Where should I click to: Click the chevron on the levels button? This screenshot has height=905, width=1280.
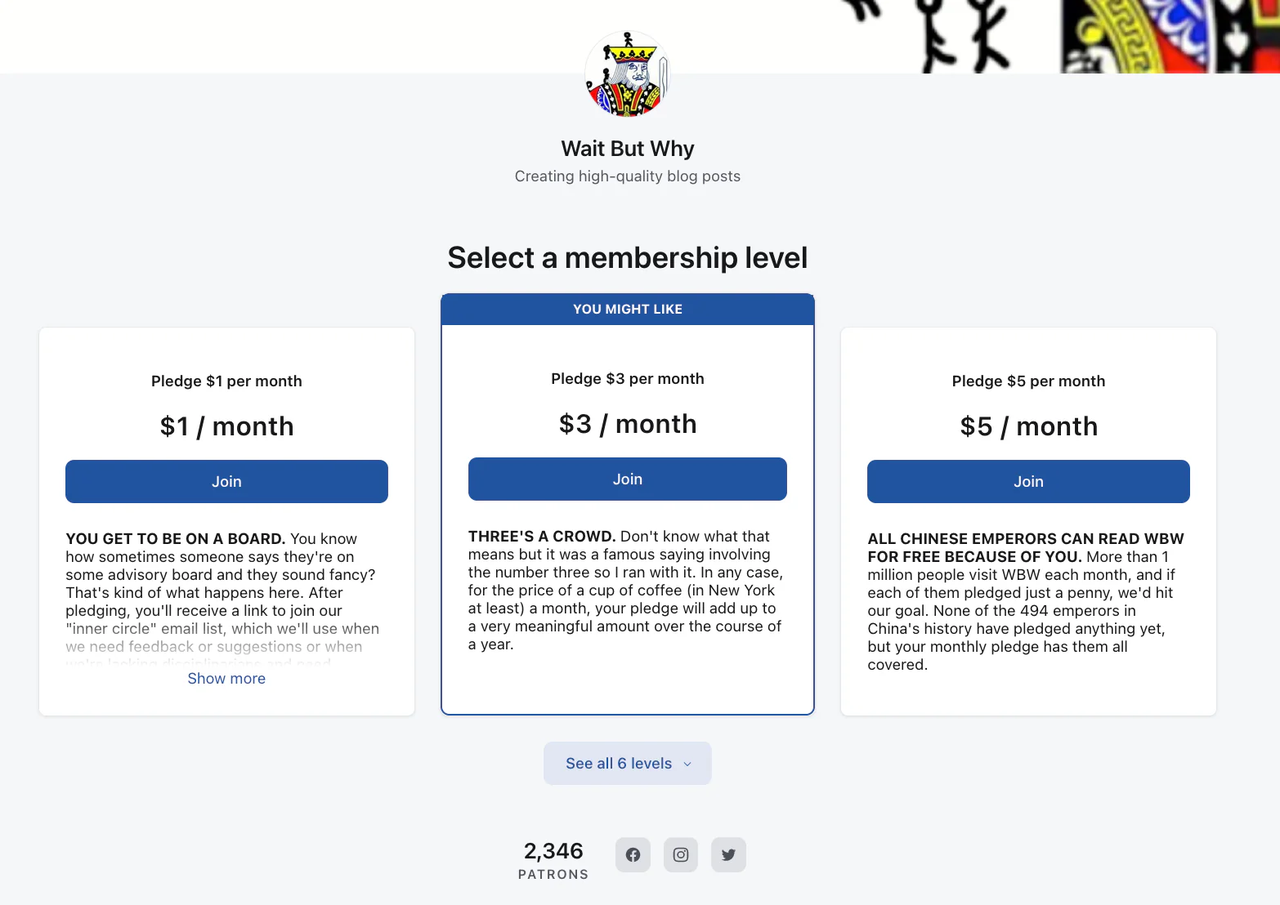[x=686, y=763]
